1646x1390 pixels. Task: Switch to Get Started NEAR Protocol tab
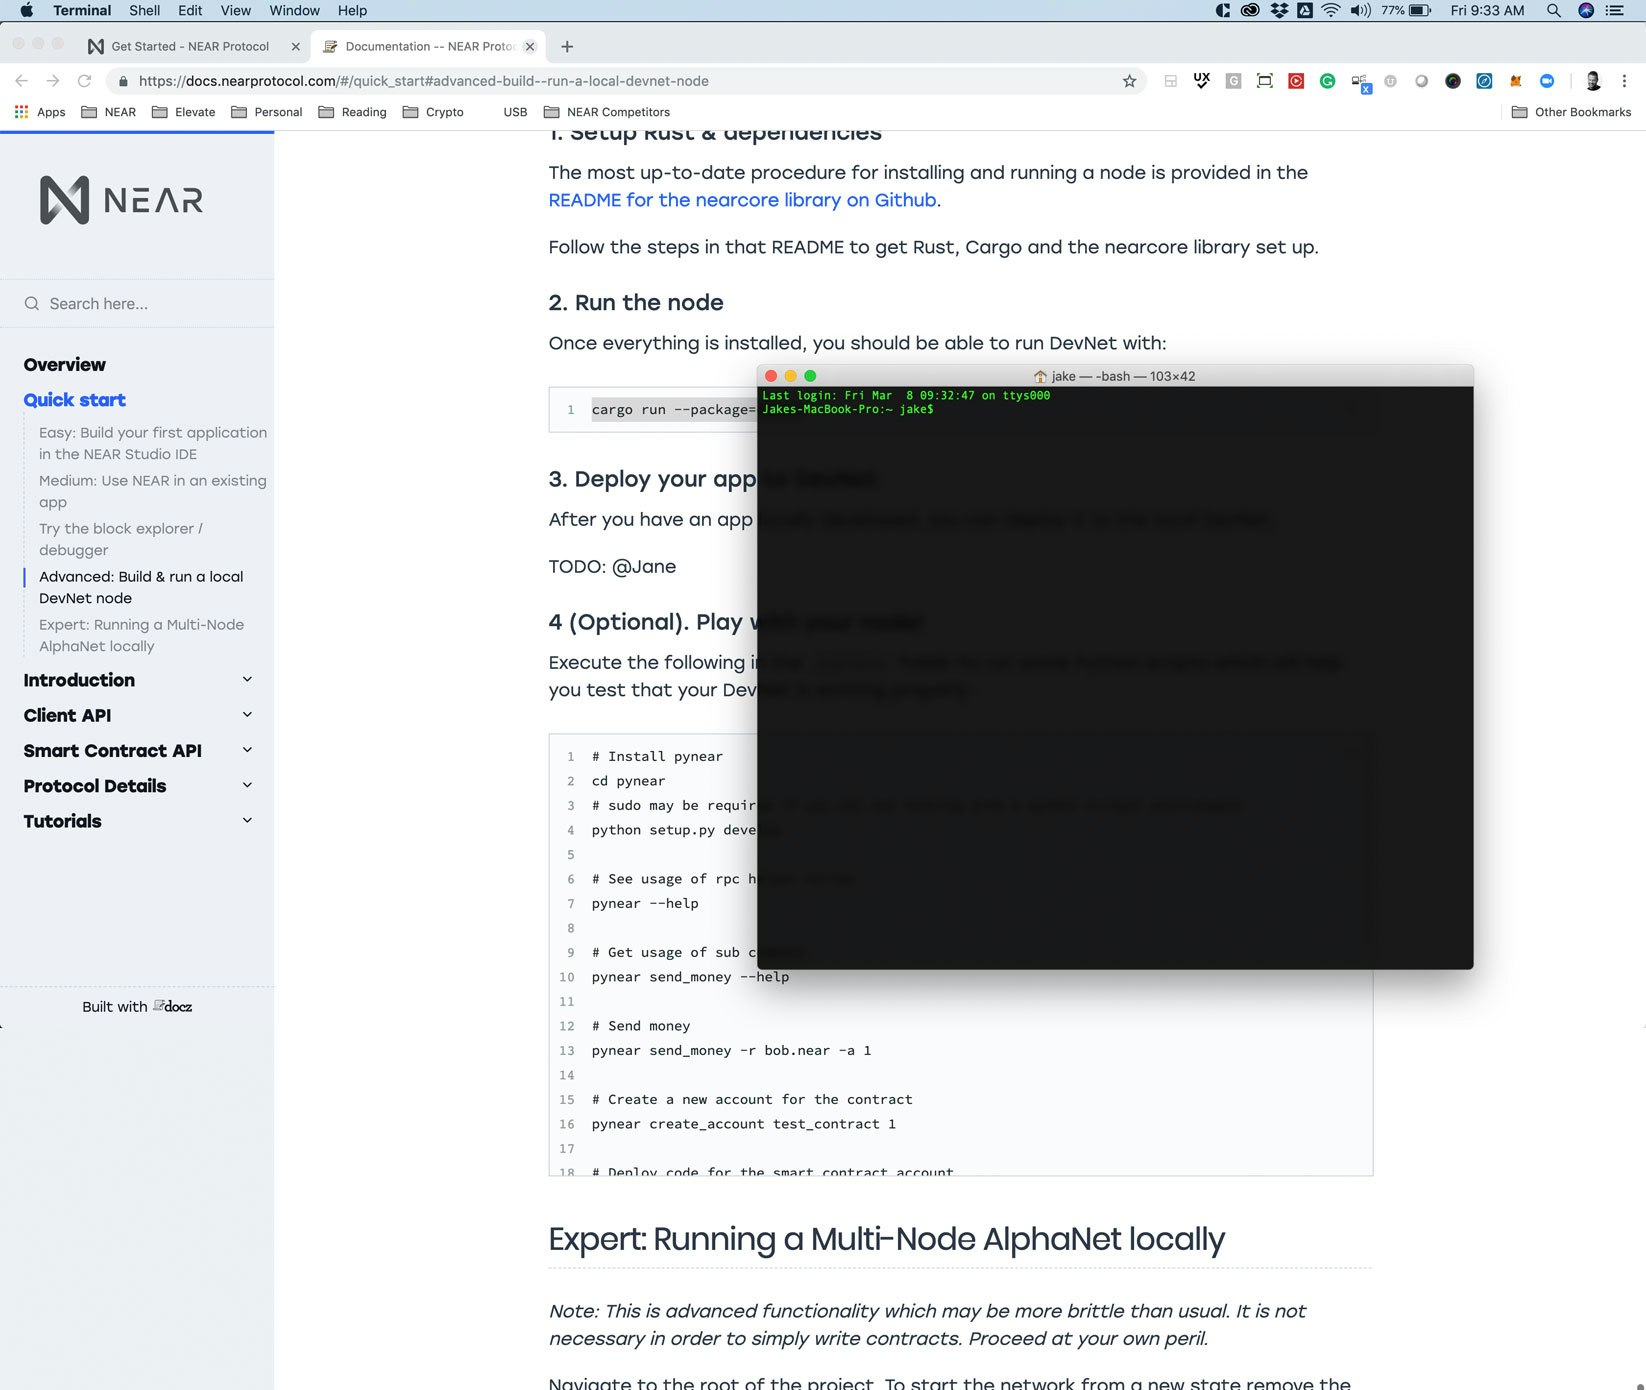190,46
